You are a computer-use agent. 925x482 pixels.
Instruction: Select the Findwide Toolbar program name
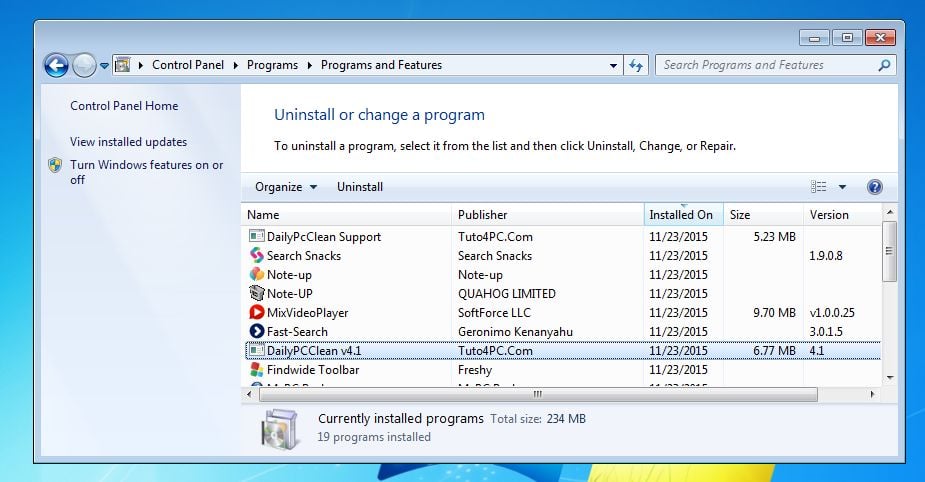313,369
